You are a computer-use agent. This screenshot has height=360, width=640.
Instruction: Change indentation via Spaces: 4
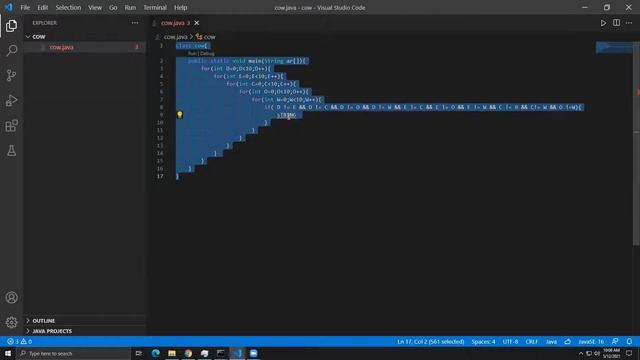click(483, 342)
